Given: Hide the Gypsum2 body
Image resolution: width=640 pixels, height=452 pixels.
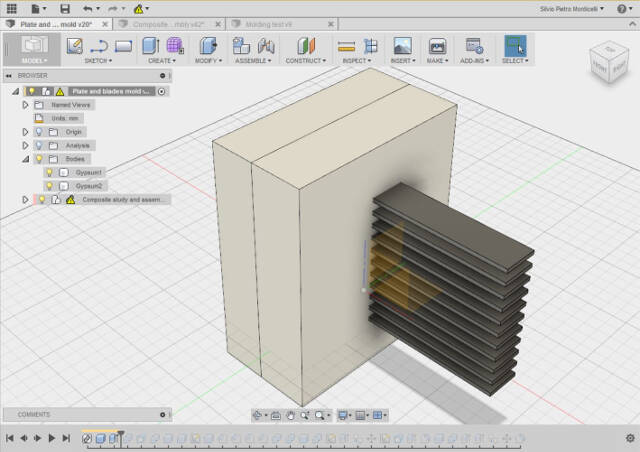Looking at the screenshot, I should pos(49,186).
